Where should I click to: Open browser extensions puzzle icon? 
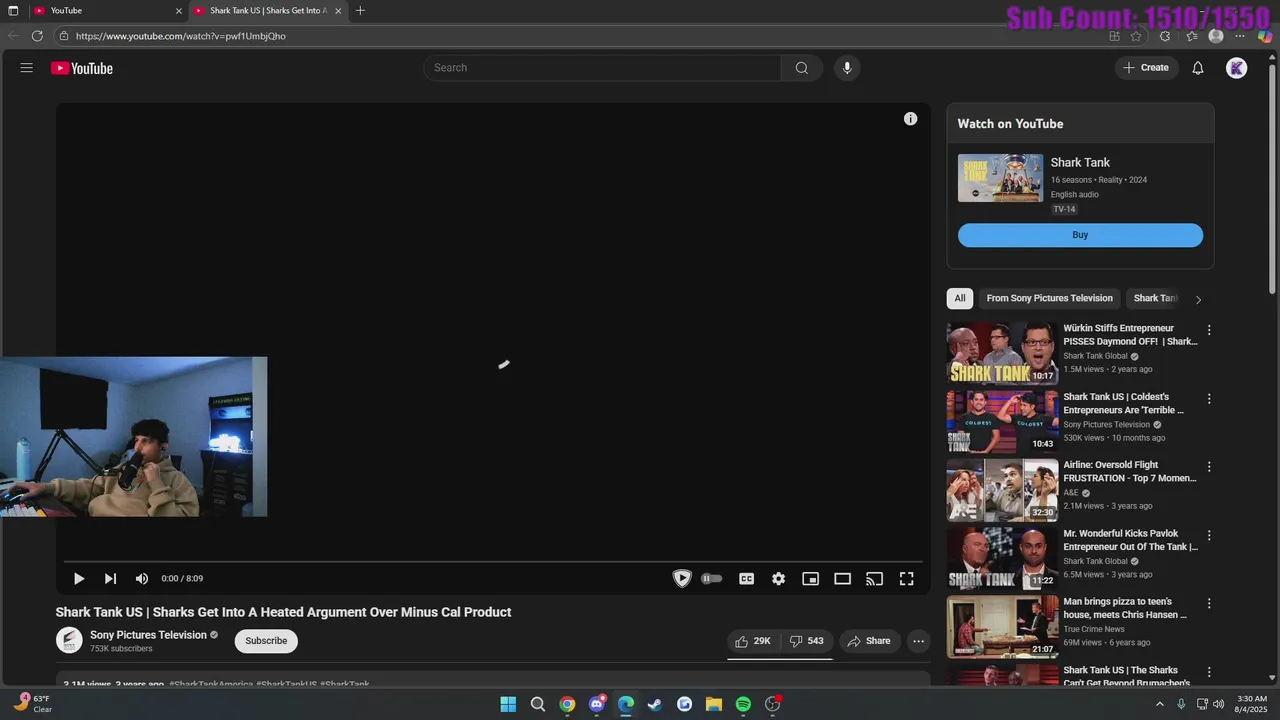point(1165,36)
